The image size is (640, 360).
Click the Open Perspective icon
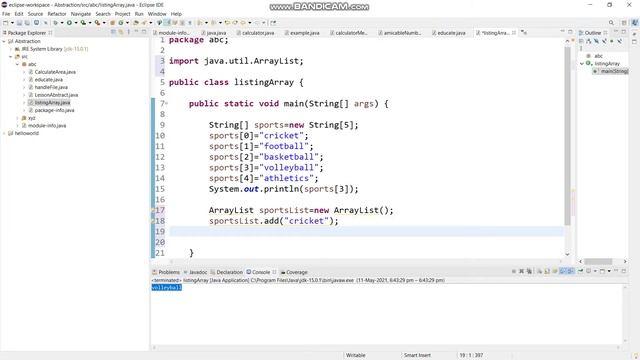pos(624,22)
